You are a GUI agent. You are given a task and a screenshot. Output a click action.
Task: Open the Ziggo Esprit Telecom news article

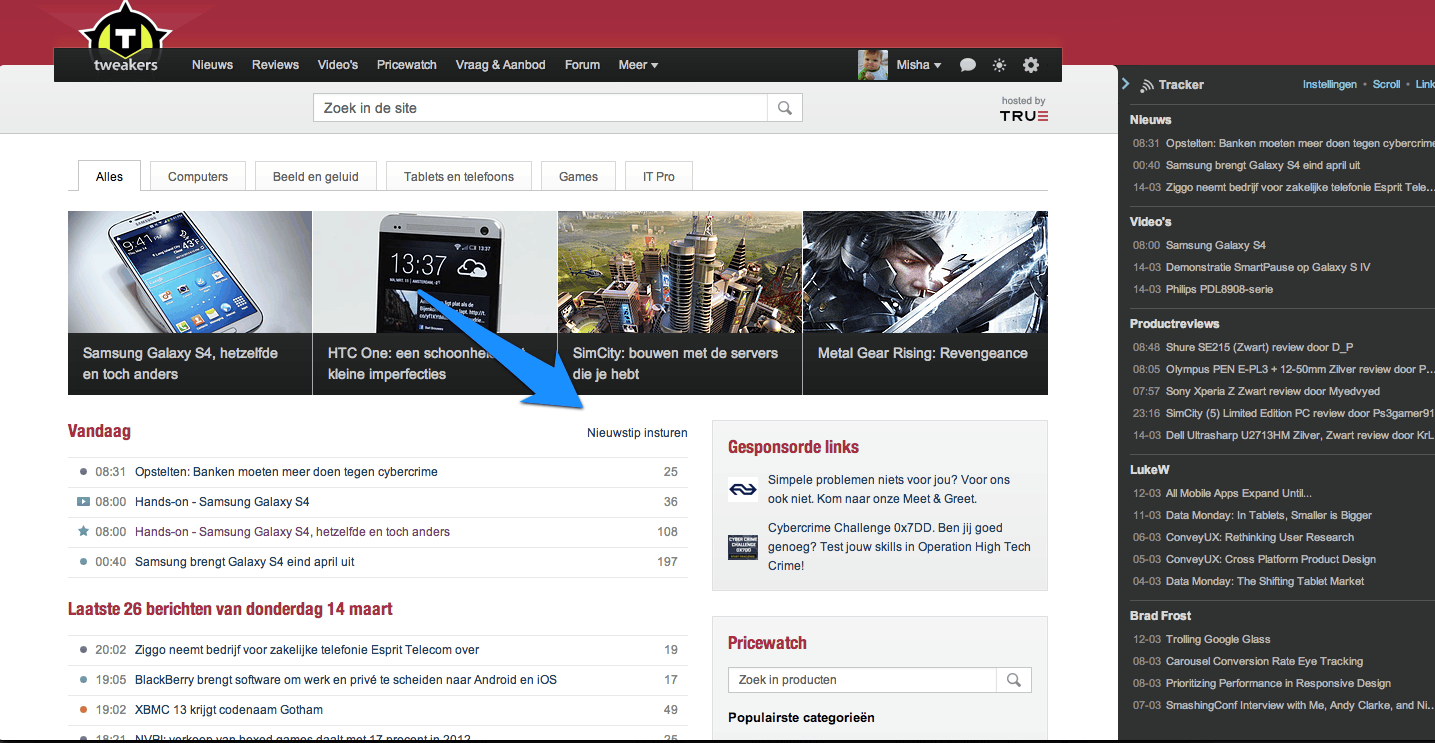307,650
